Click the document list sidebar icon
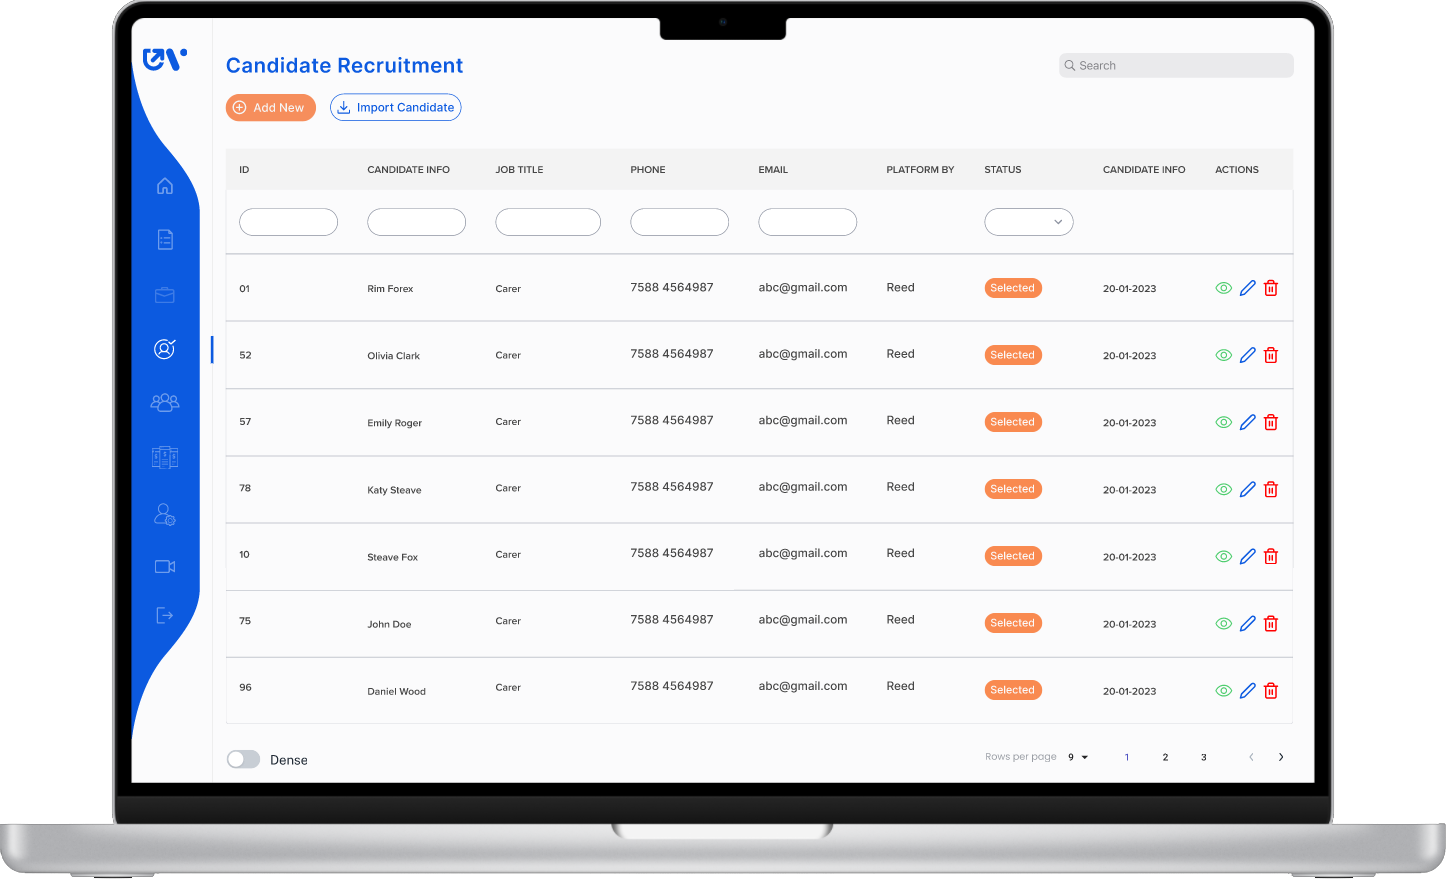Viewport: 1446px width, 879px height. click(165, 240)
